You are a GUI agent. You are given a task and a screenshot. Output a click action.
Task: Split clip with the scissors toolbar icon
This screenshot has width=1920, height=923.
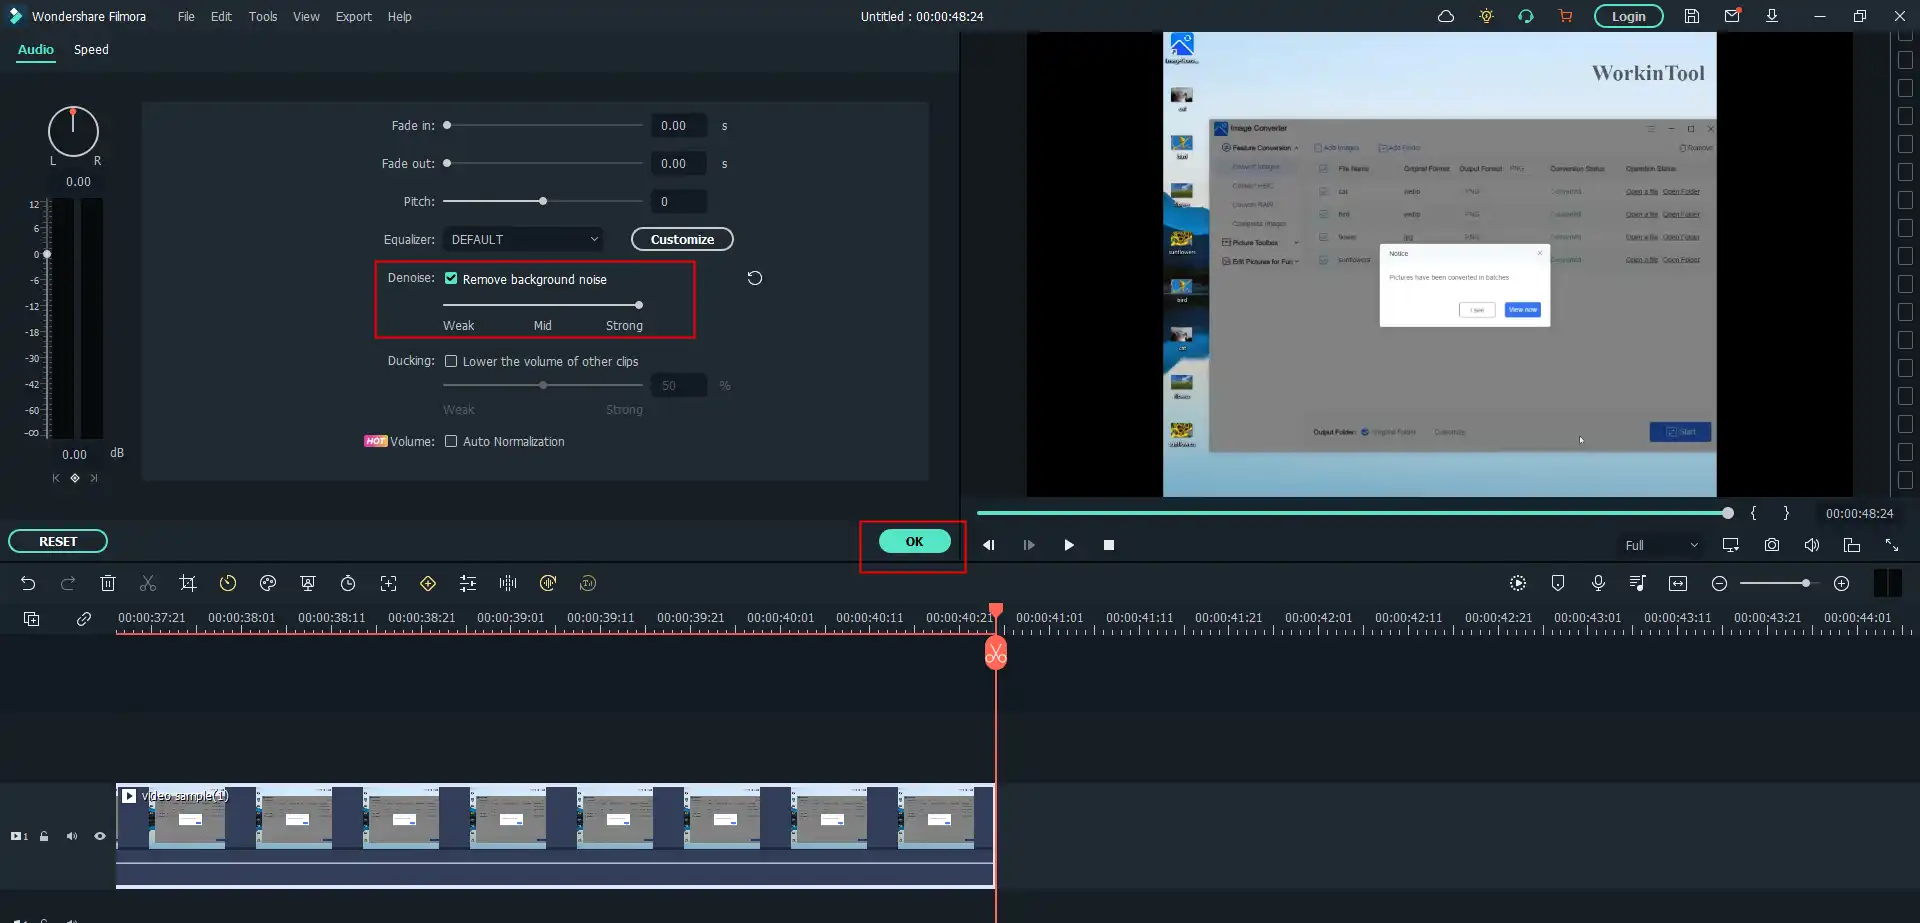pyautogui.click(x=148, y=583)
